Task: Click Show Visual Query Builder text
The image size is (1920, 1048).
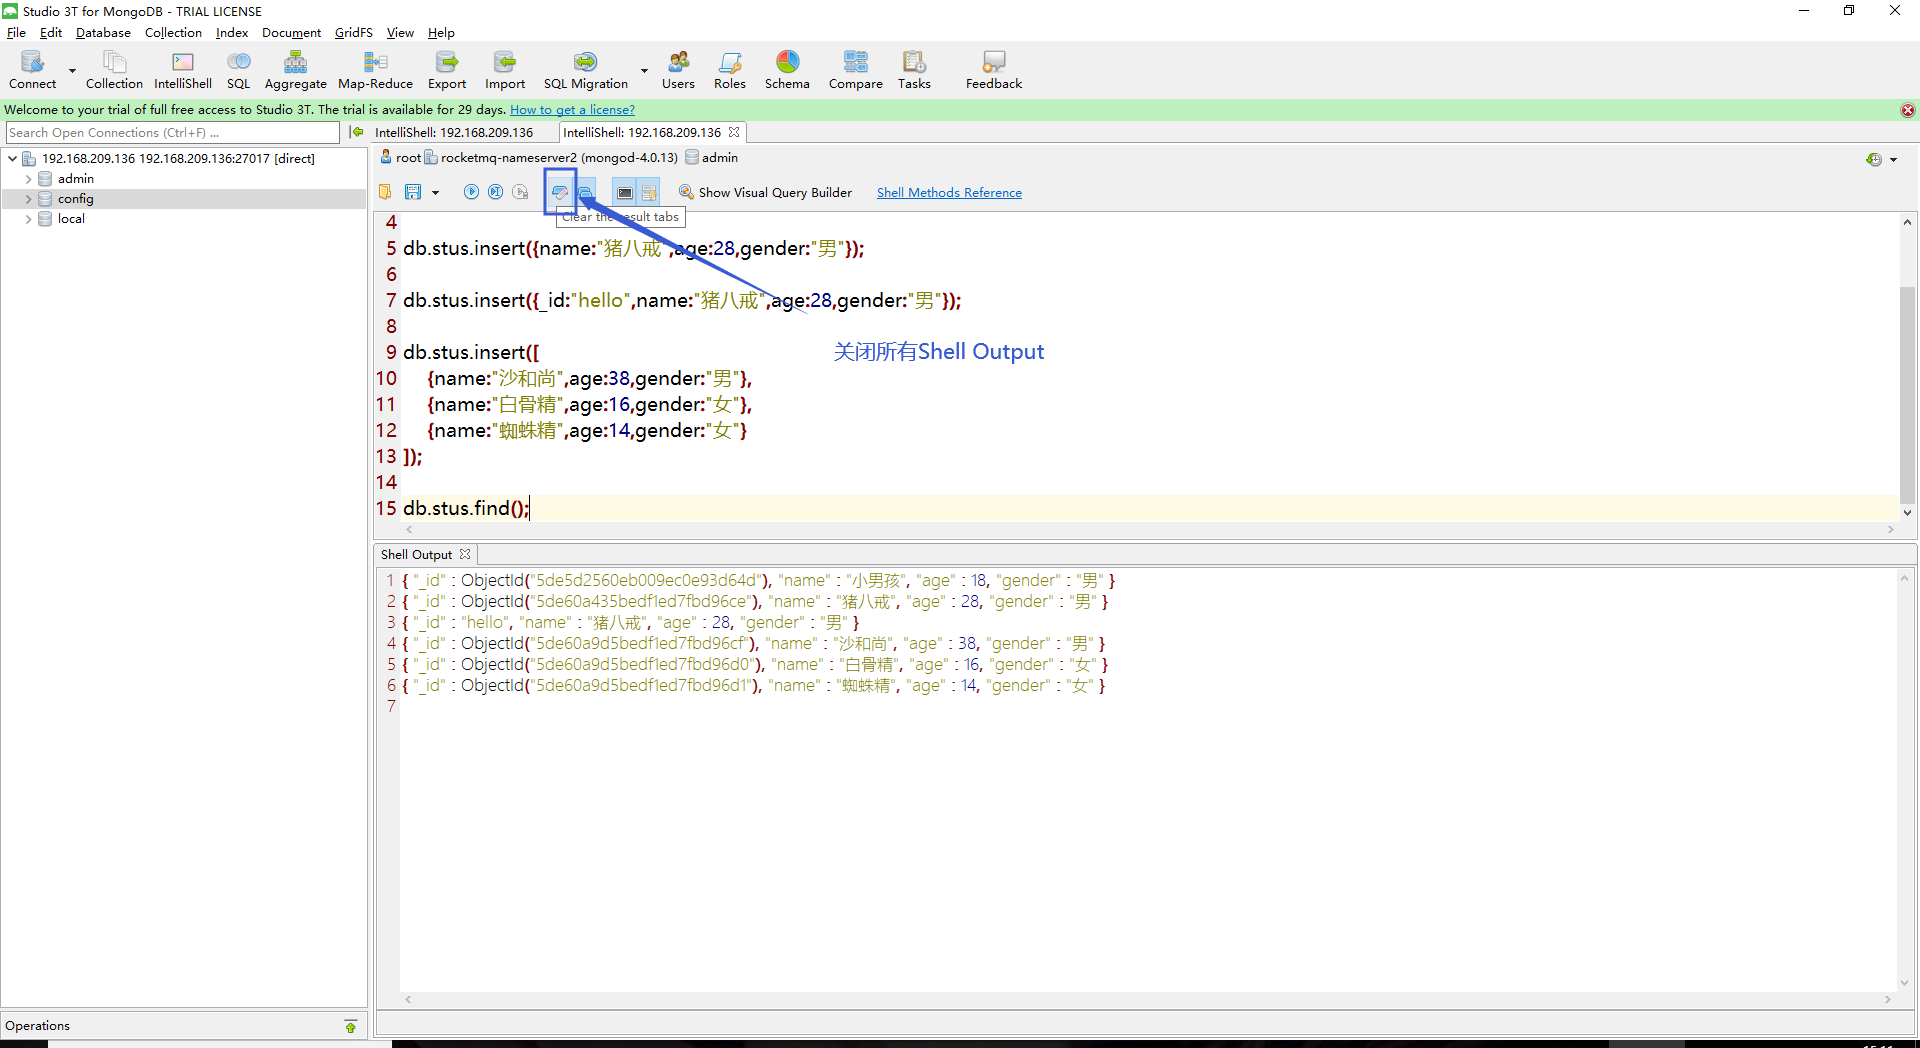Action: [775, 193]
